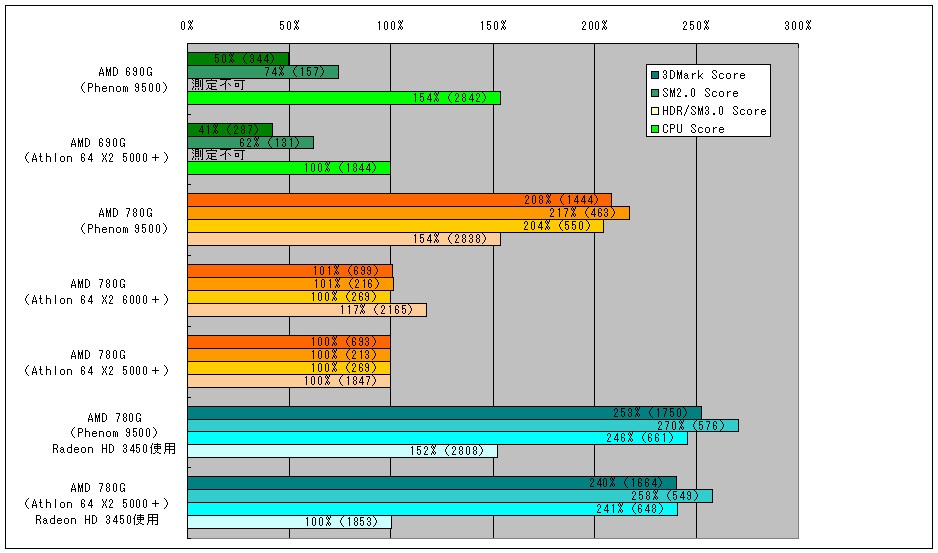938x553 pixels.
Task: Click the 100% (1844) bar
Action: [x=289, y=168]
